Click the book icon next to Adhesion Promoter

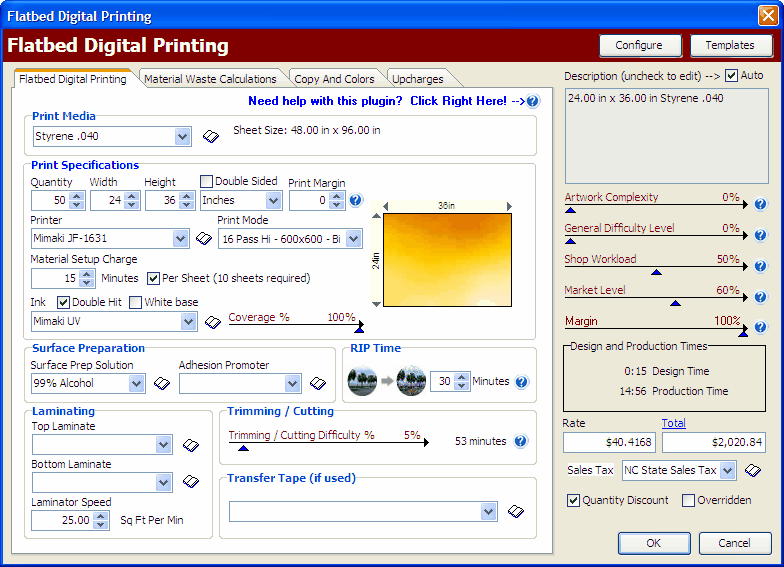(318, 384)
